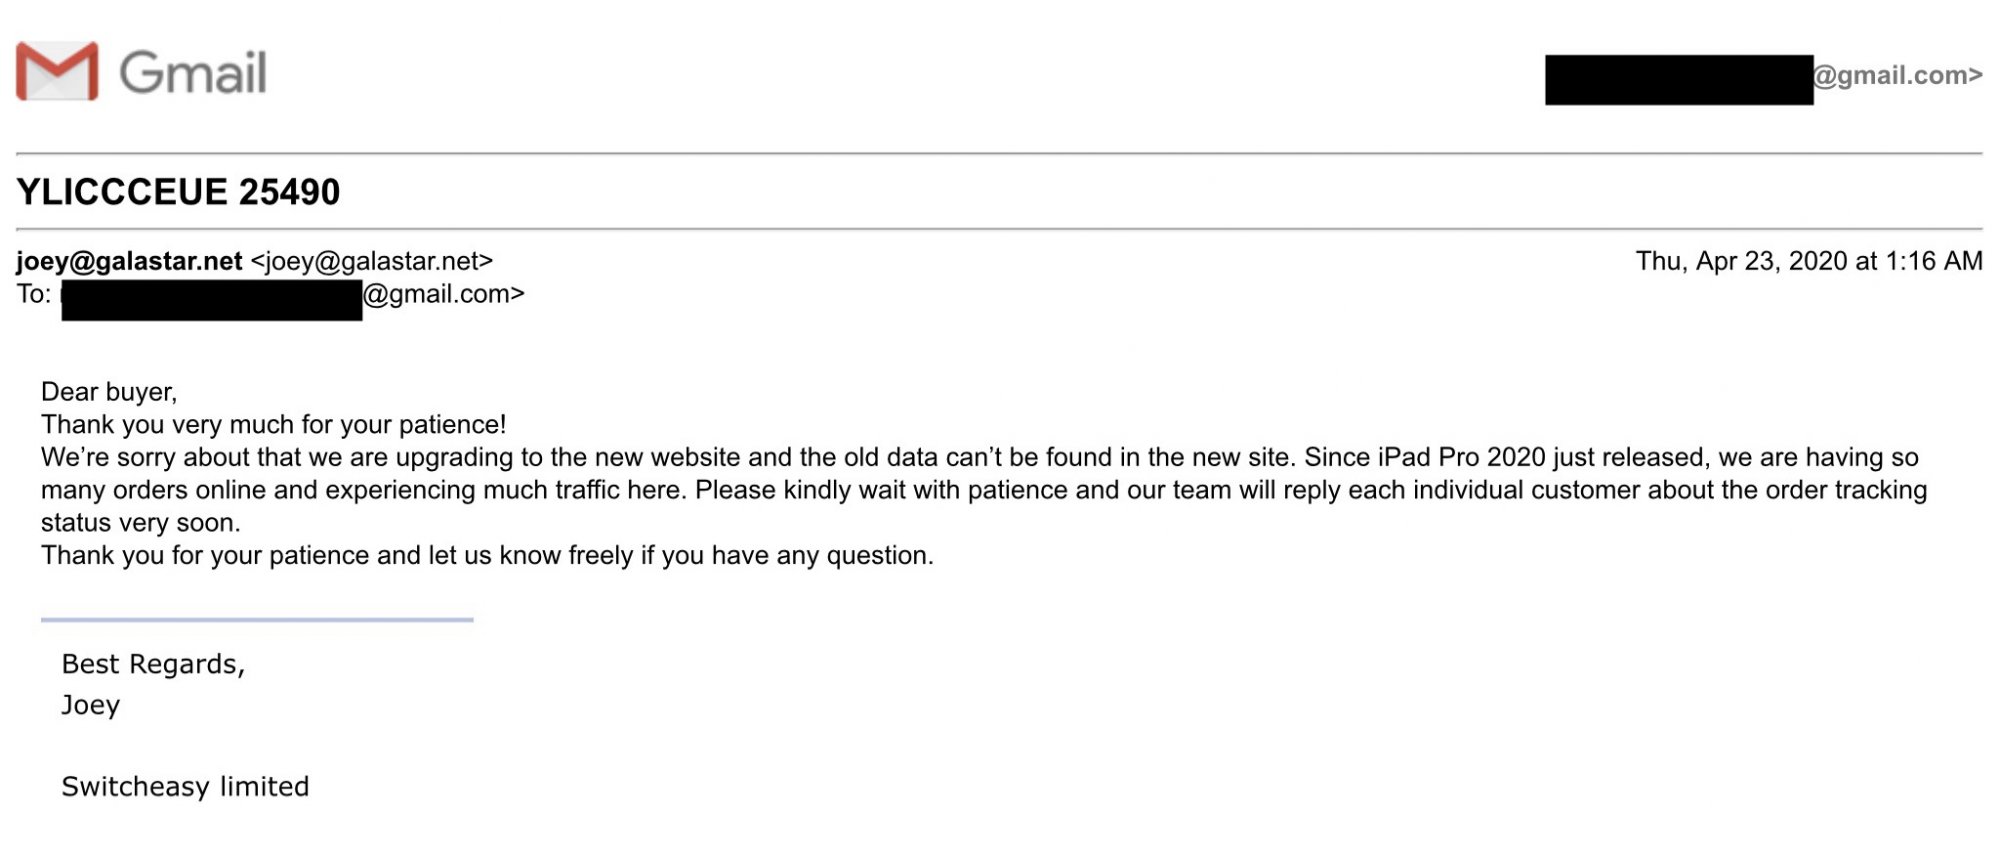Click the sender address in angle brackets
The width and height of the screenshot is (2000, 859).
372,261
